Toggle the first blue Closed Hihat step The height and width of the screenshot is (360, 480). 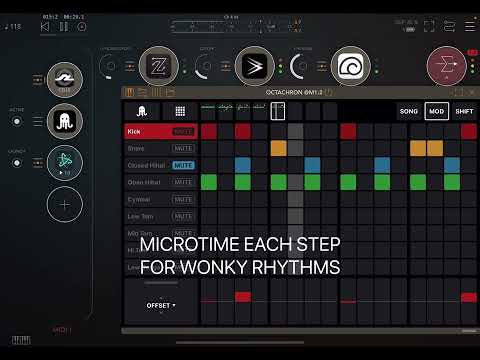(243, 165)
